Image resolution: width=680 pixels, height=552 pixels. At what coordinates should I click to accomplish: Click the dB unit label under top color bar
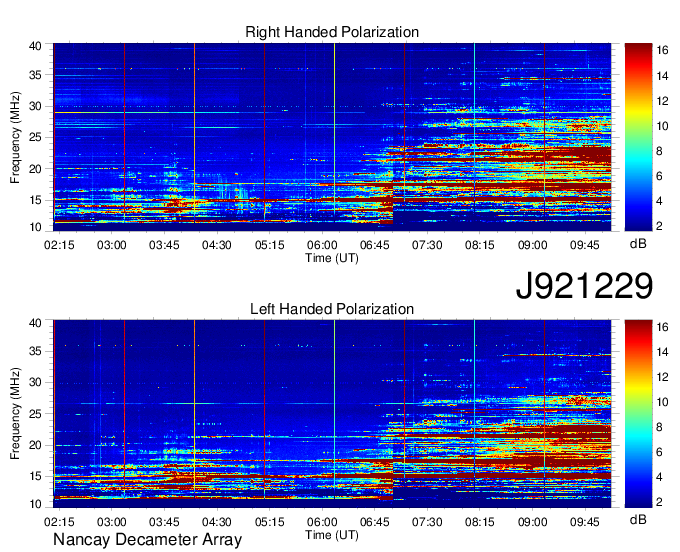[x=638, y=244]
